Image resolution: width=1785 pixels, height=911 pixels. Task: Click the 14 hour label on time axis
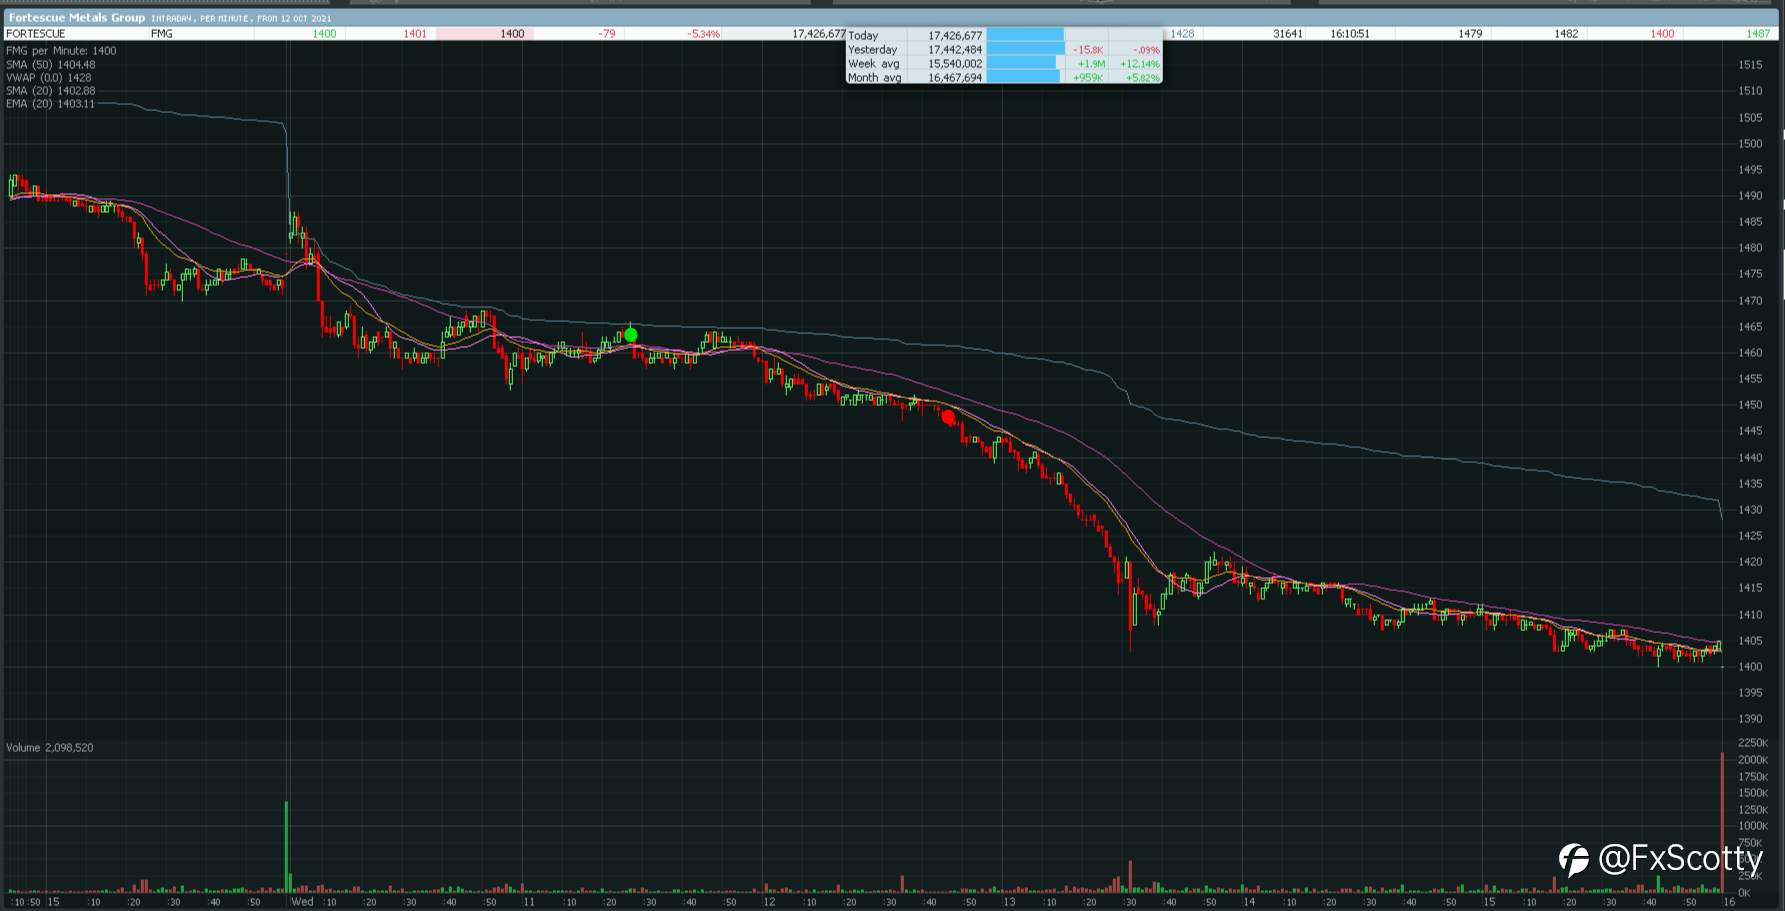1249,901
